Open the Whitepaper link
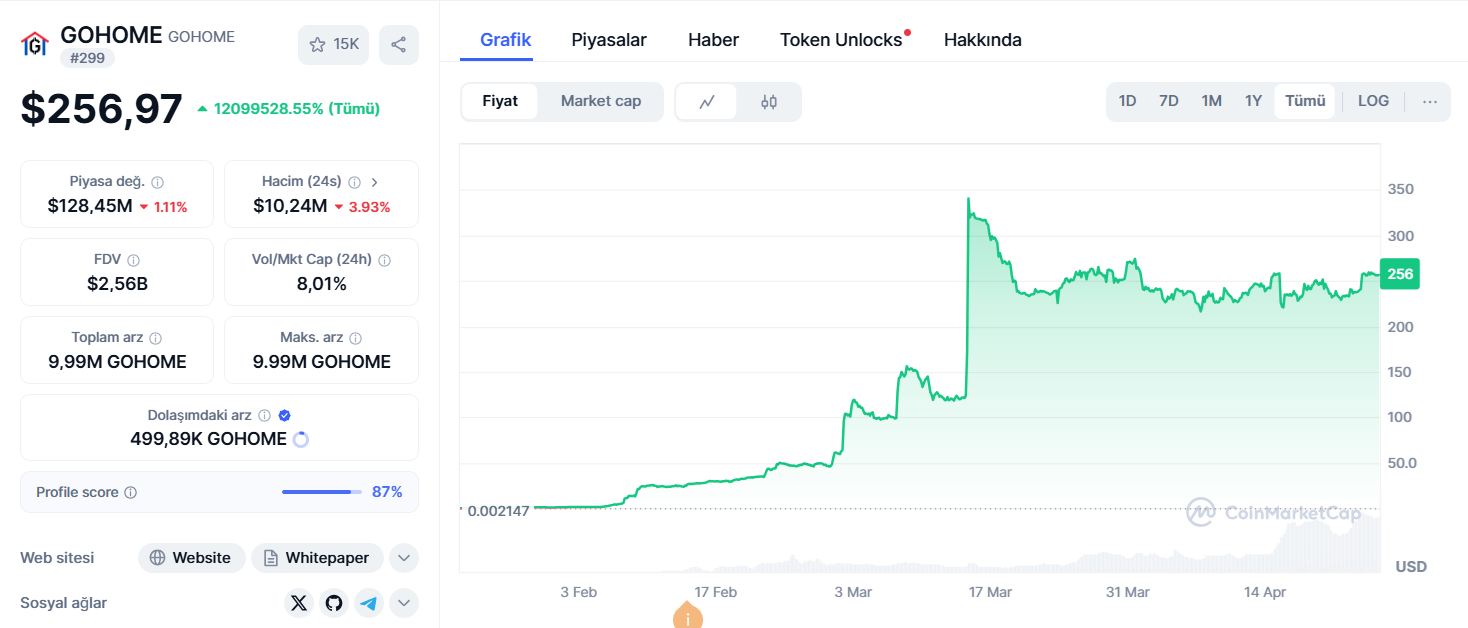This screenshot has width=1468, height=628. (316, 558)
